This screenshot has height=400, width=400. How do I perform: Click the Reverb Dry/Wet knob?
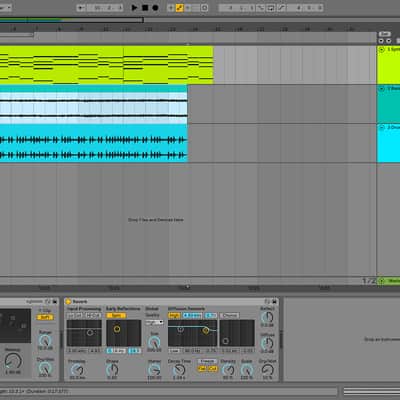point(267,370)
